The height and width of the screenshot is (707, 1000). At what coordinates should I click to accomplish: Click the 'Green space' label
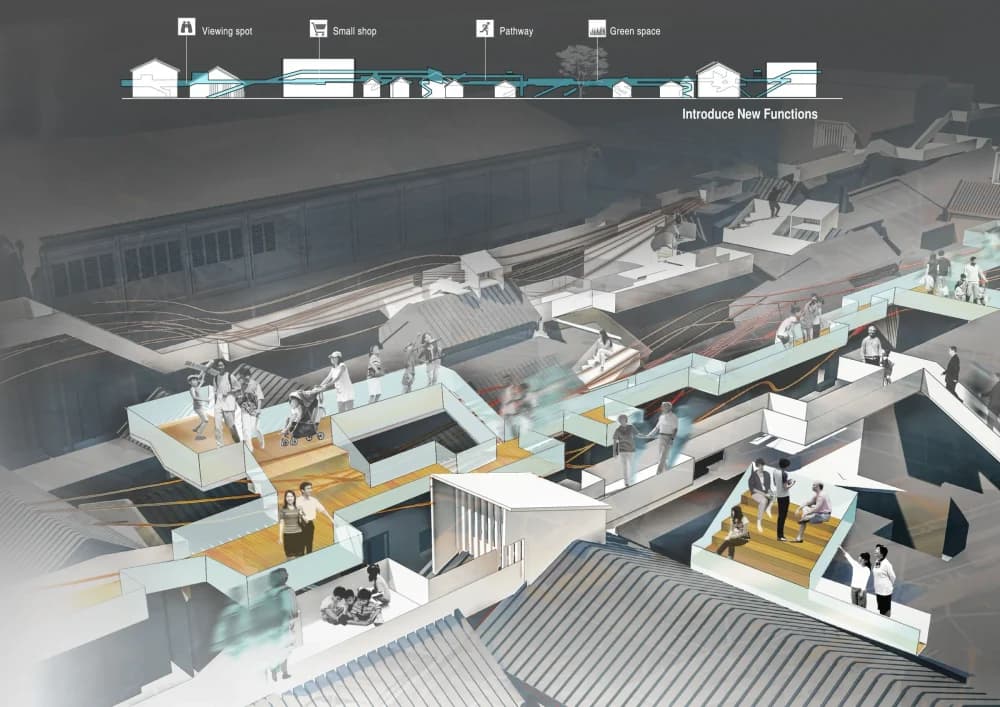coord(635,31)
